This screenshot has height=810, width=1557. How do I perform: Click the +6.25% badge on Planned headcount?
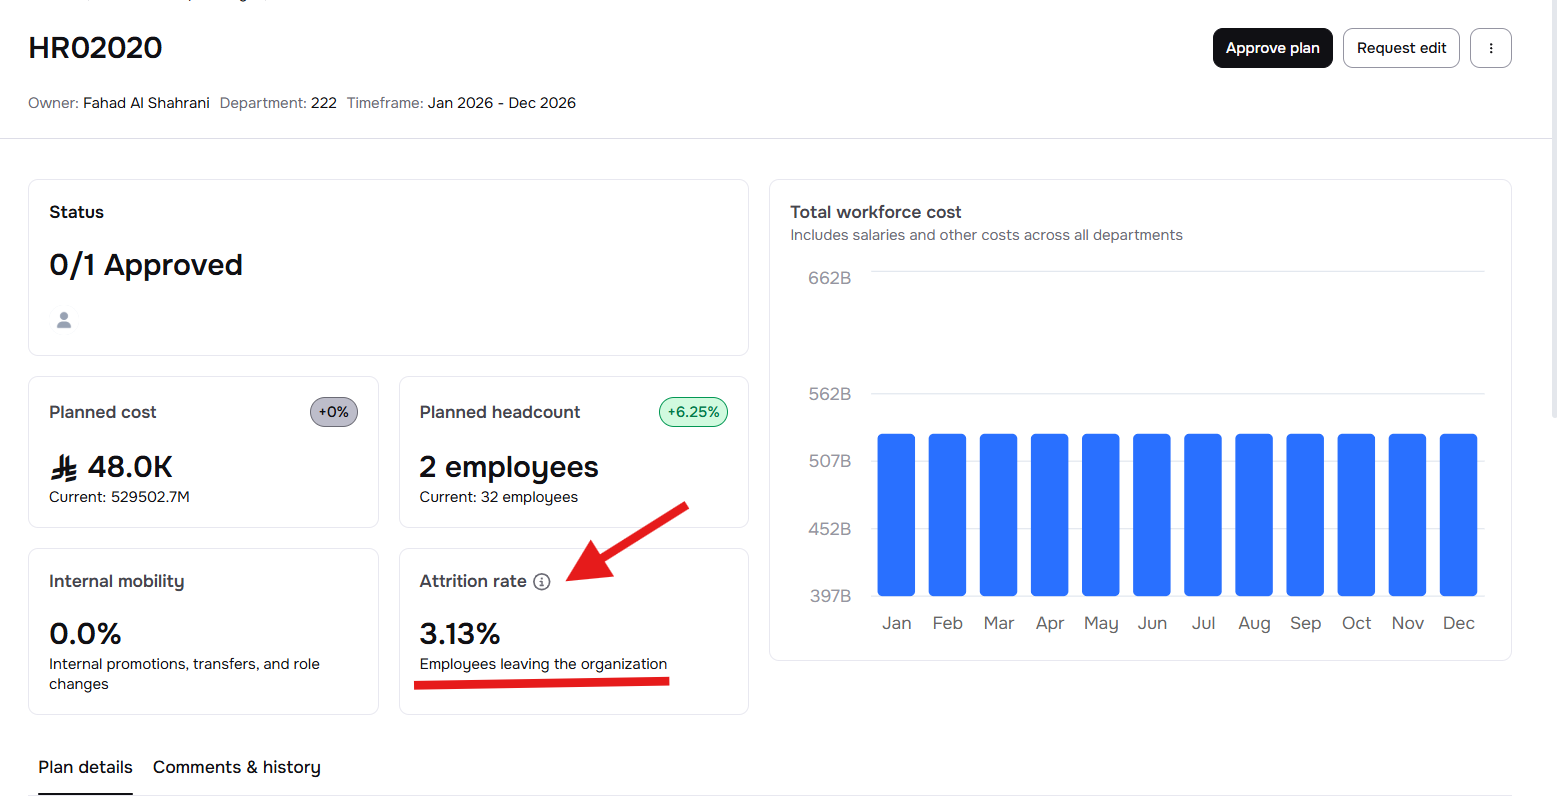click(693, 412)
